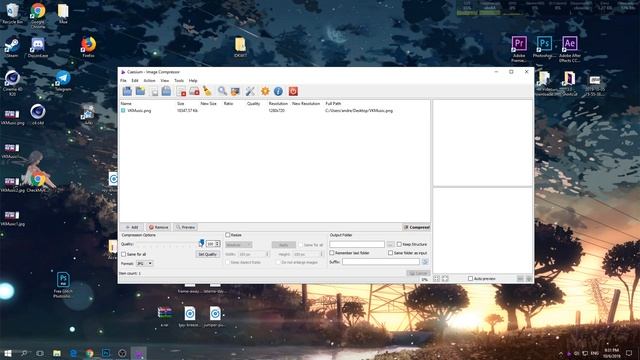
Task: Open the Edit menu
Action: click(x=135, y=81)
